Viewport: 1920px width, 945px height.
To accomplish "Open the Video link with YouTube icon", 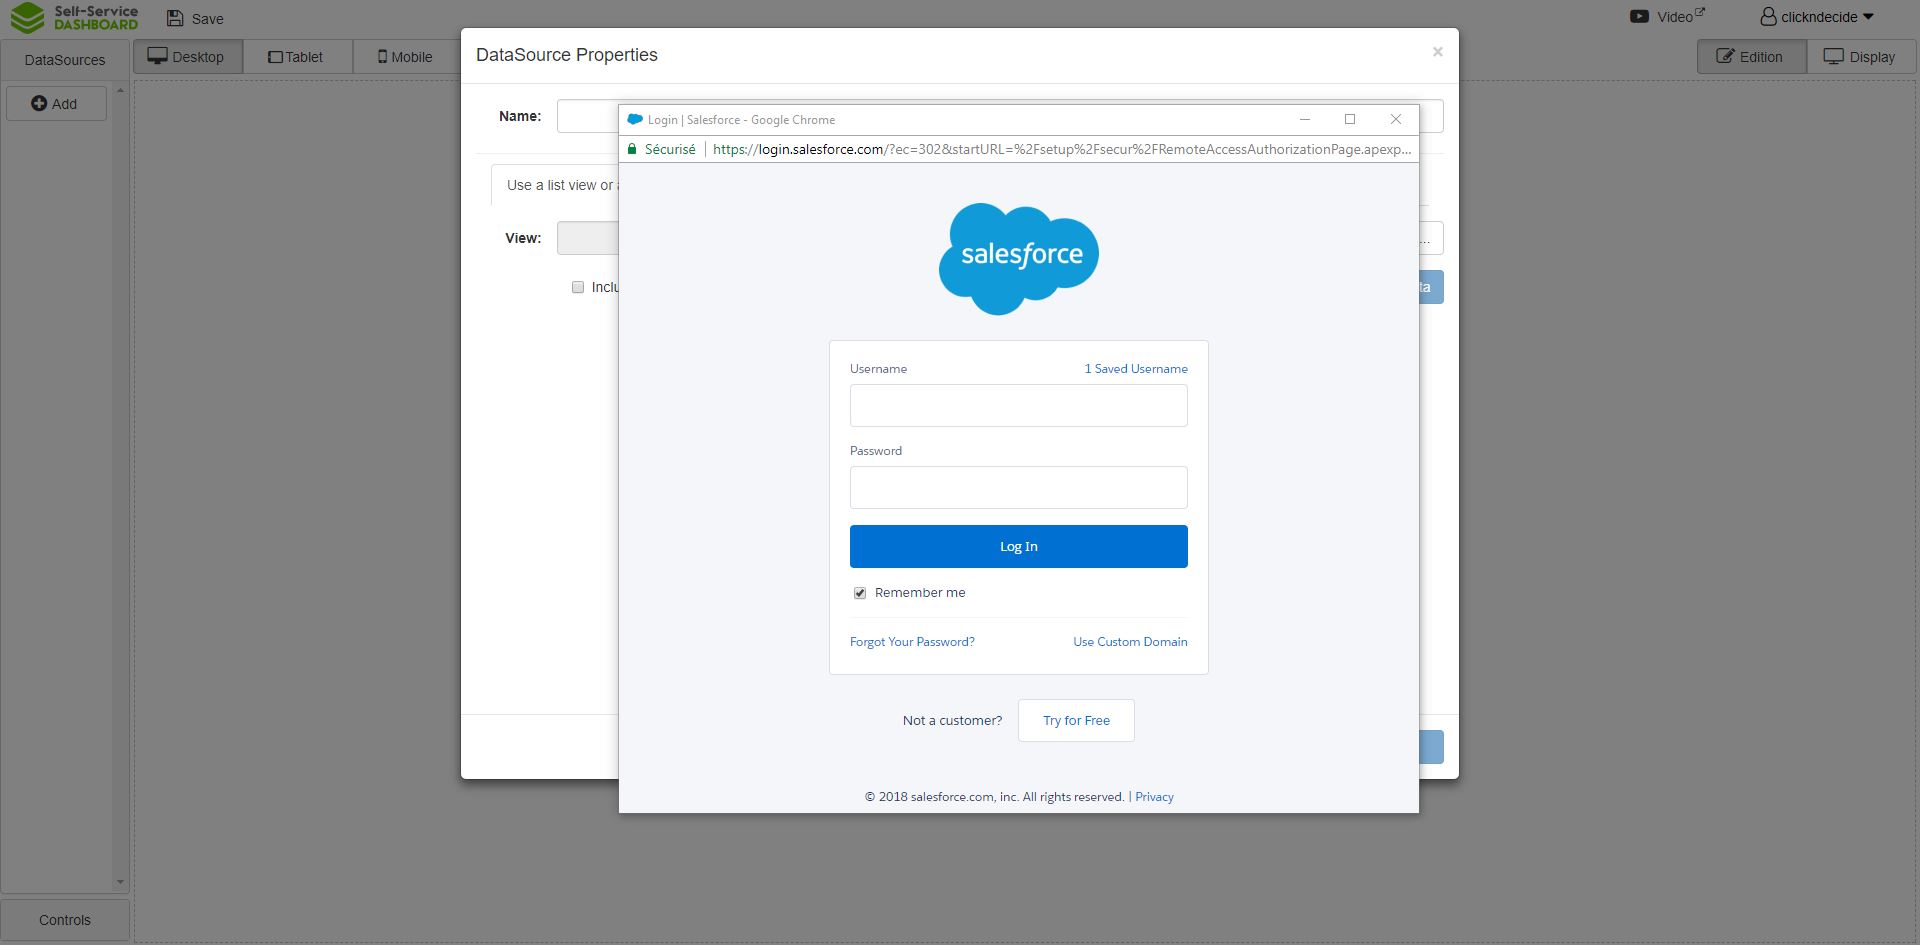I will [1667, 16].
